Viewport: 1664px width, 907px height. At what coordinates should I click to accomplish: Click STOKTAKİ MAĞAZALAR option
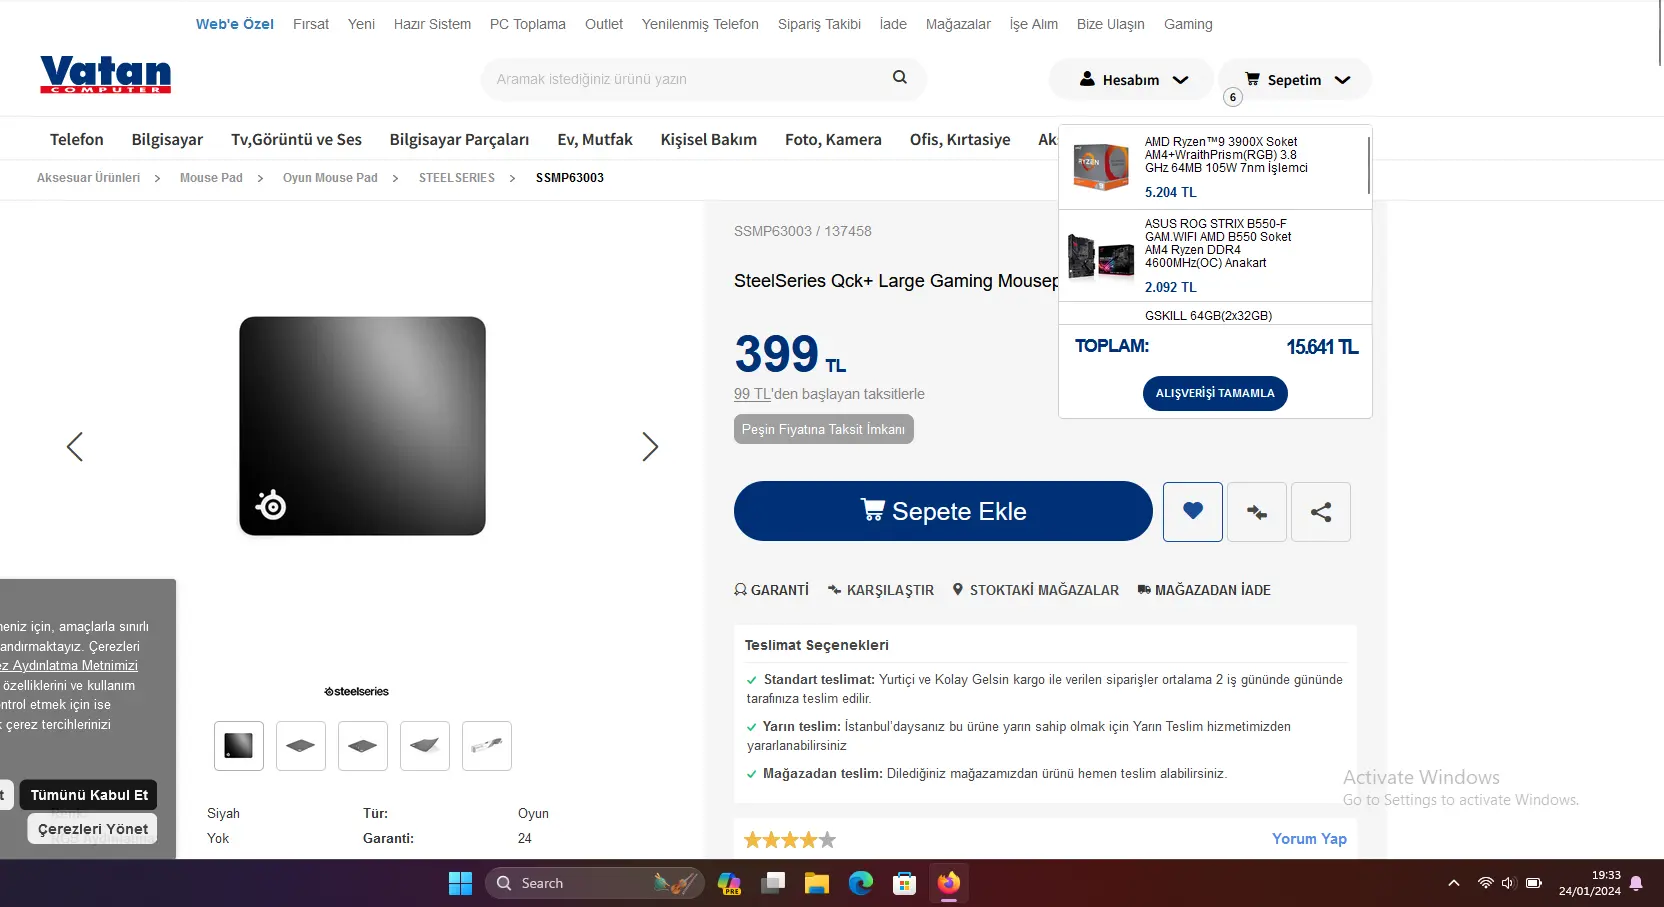pos(1035,590)
